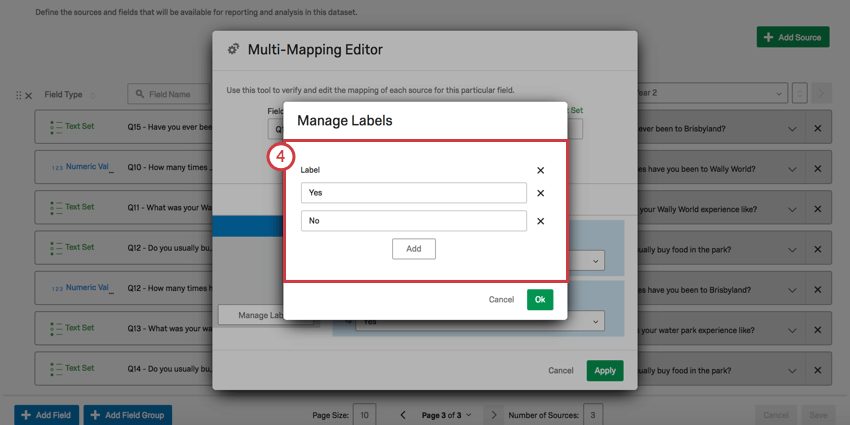
Task: Click the Text Set type icon on Q13 row
Action: tap(55, 329)
